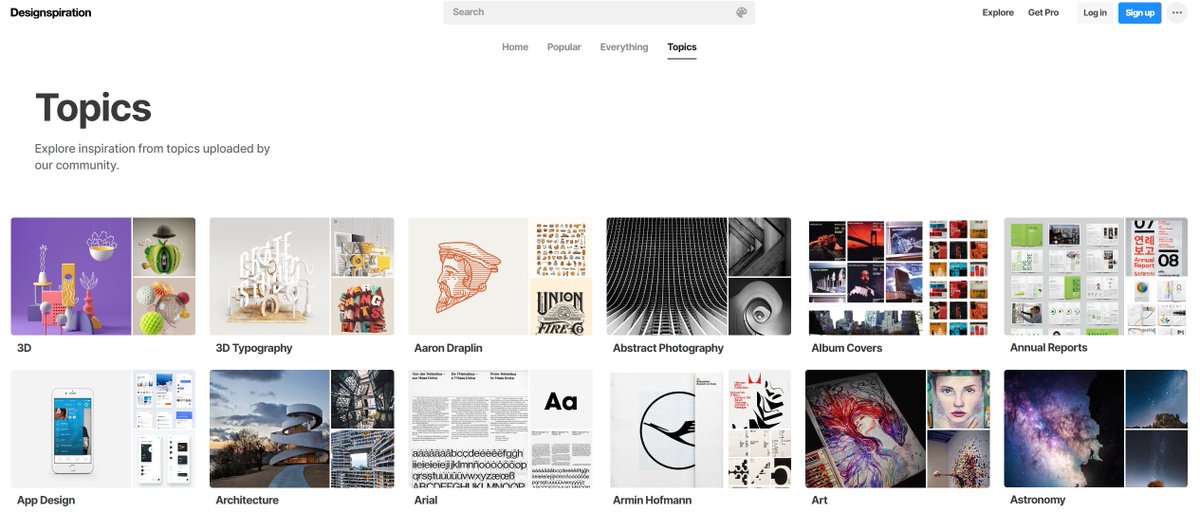Click the Arial topic label
Image resolution: width=1200 pixels, height=512 pixels.
426,500
